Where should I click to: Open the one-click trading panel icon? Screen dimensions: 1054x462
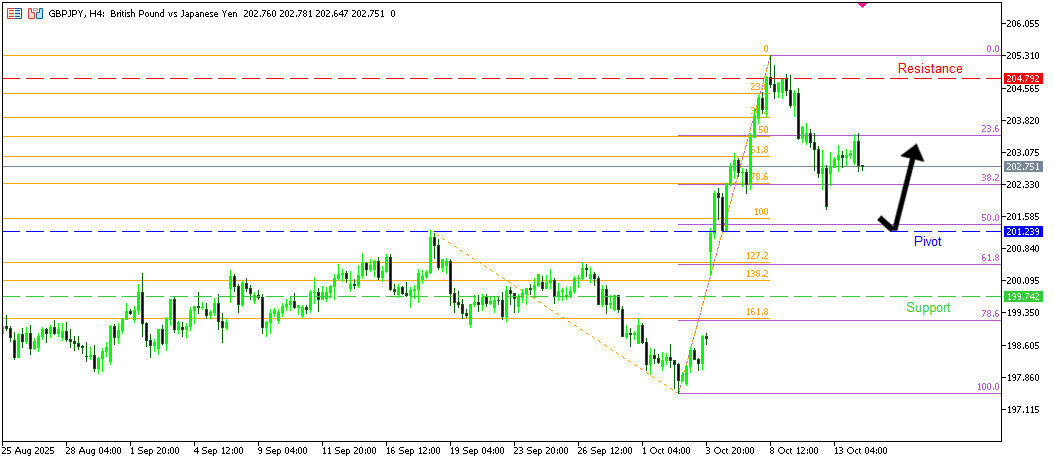[13, 13]
